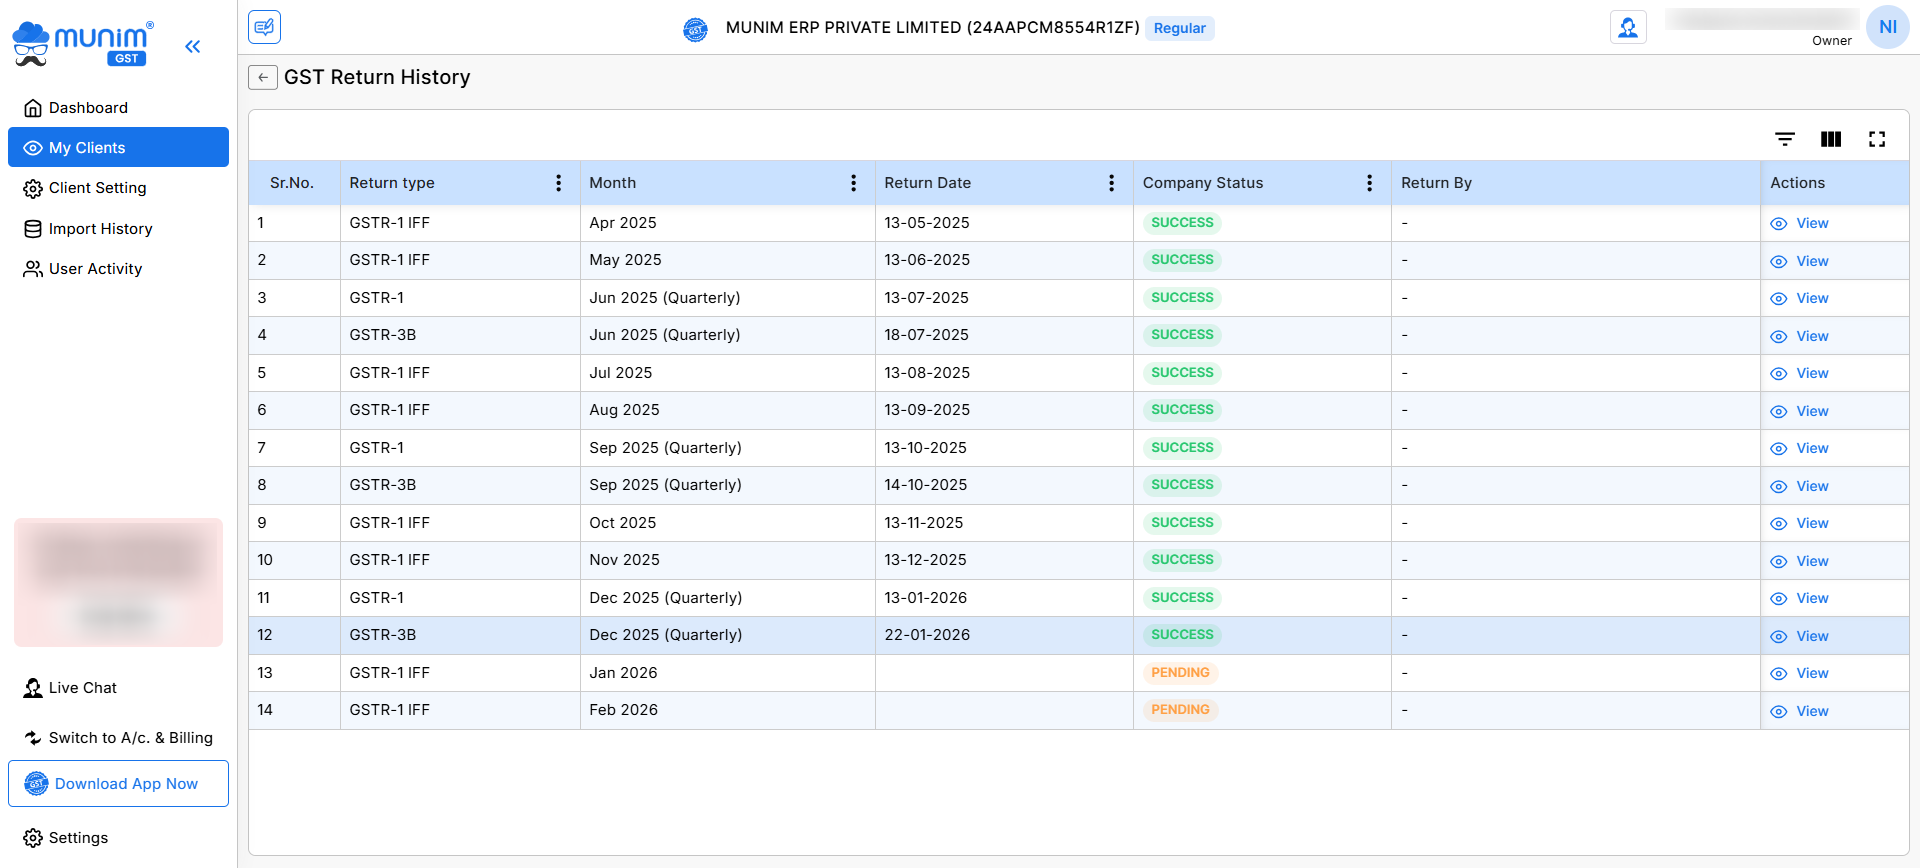This screenshot has height=868, width=1920.
Task: Go to Dashboard in sidebar
Action: 88,108
